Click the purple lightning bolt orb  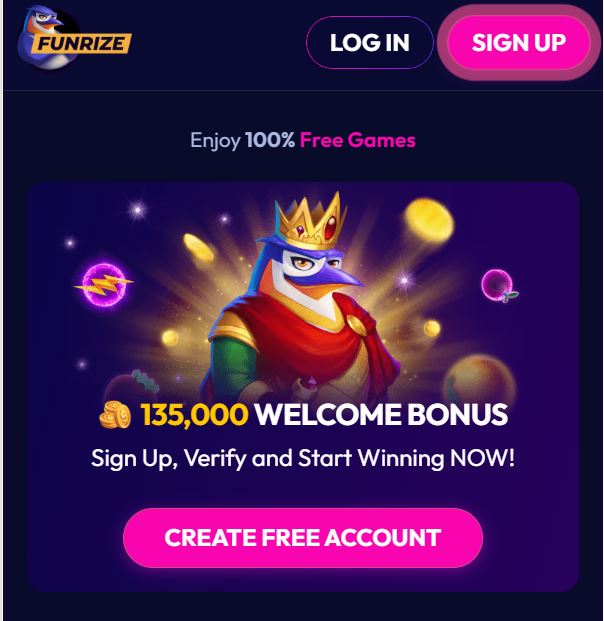[104, 284]
